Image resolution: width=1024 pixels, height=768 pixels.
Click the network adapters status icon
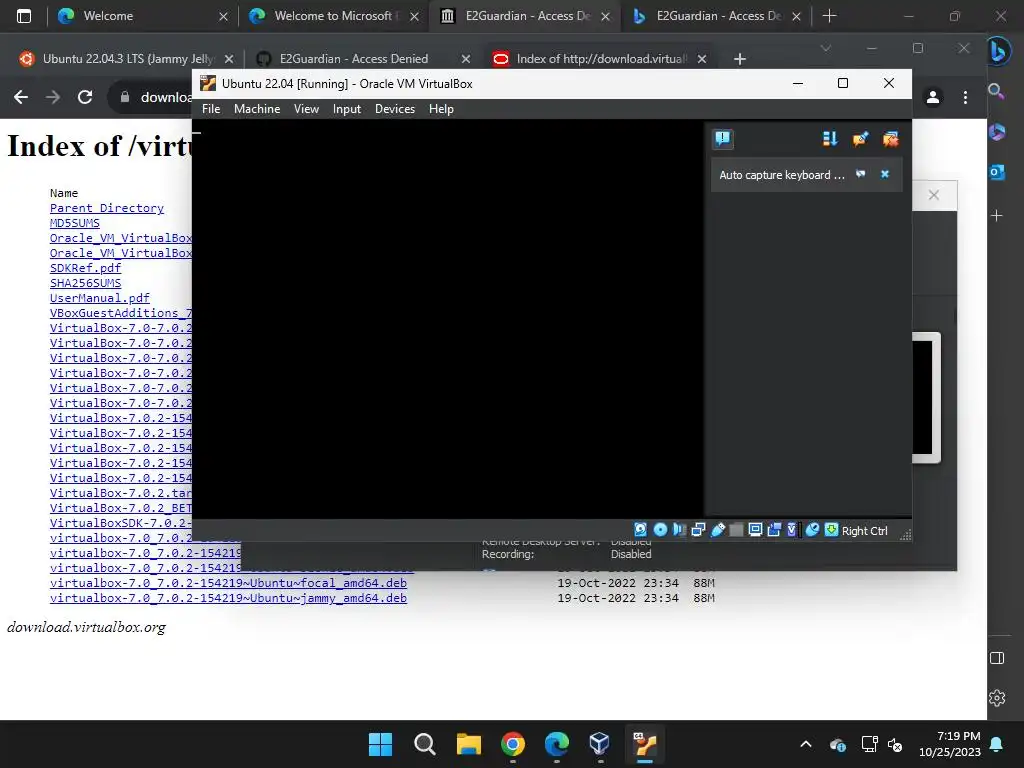pyautogui.click(x=698, y=530)
